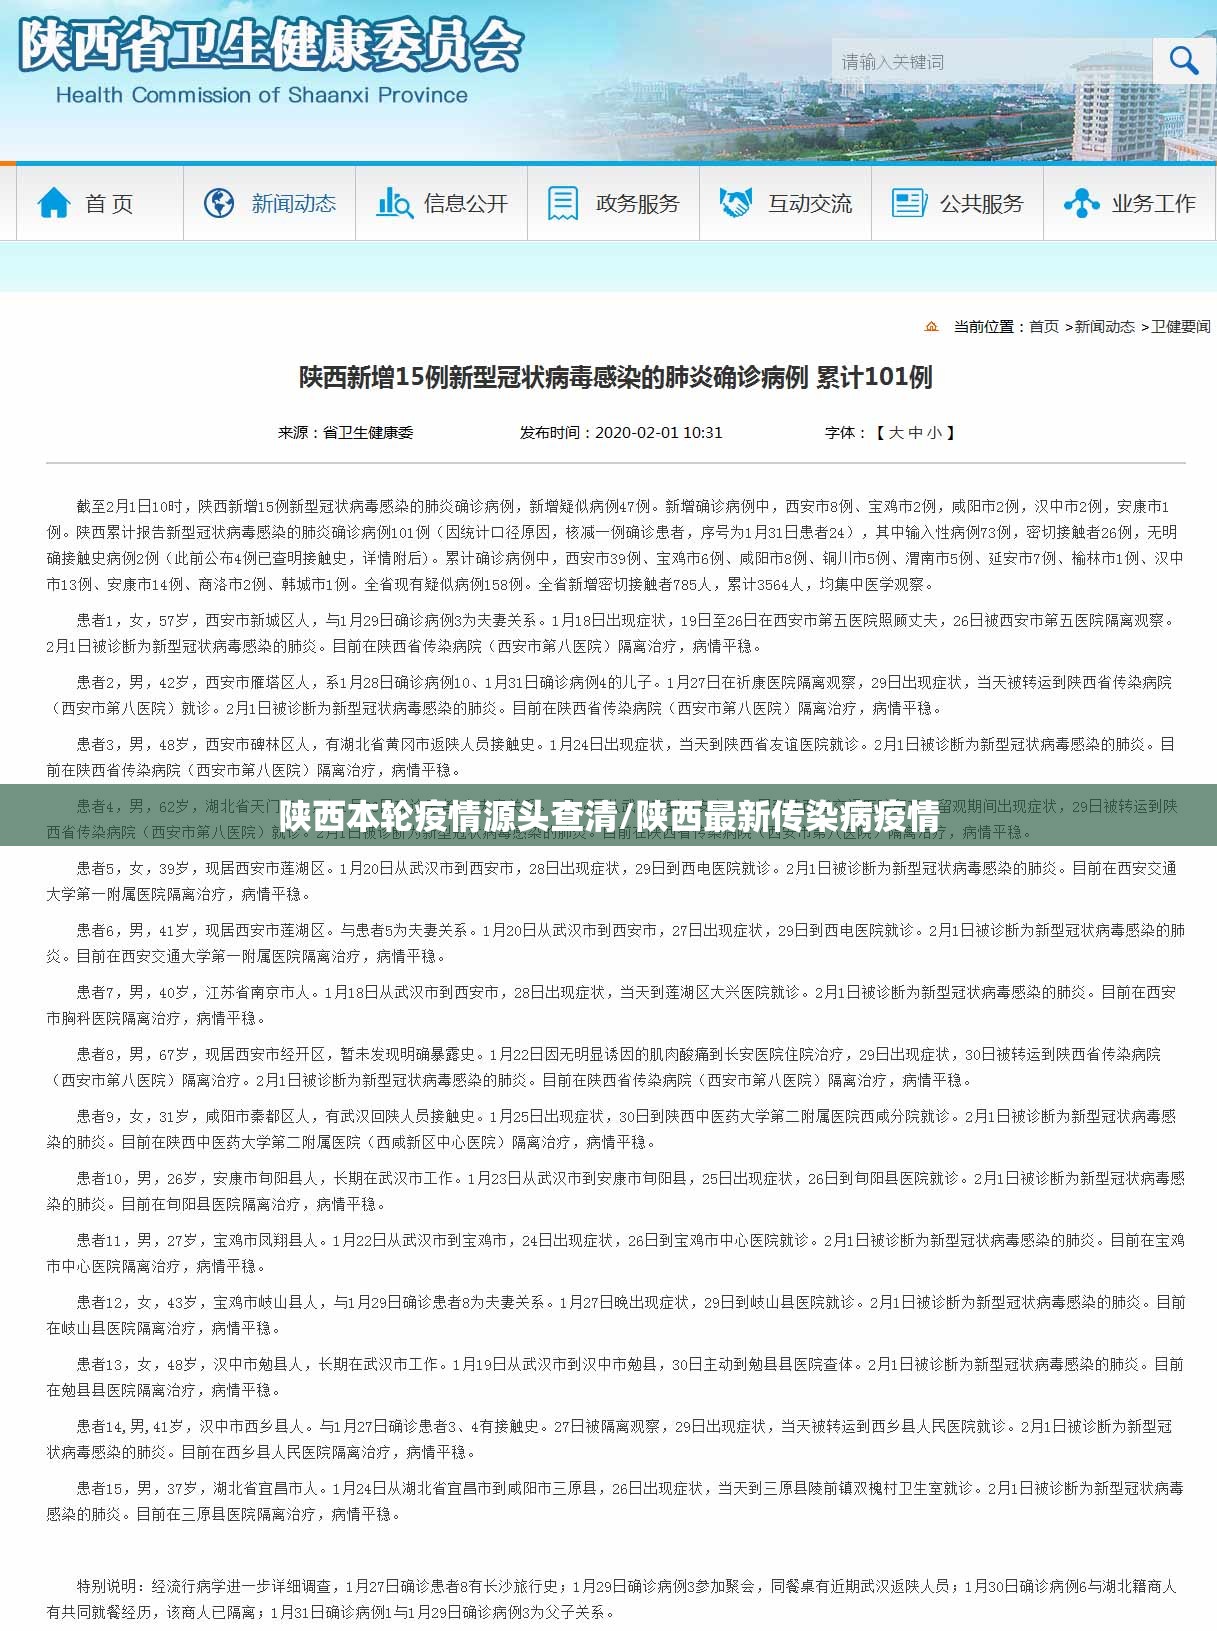Image resolution: width=1217 pixels, height=1631 pixels.
Task: Click the globe icon beside 新闻动态
Action: 219,203
